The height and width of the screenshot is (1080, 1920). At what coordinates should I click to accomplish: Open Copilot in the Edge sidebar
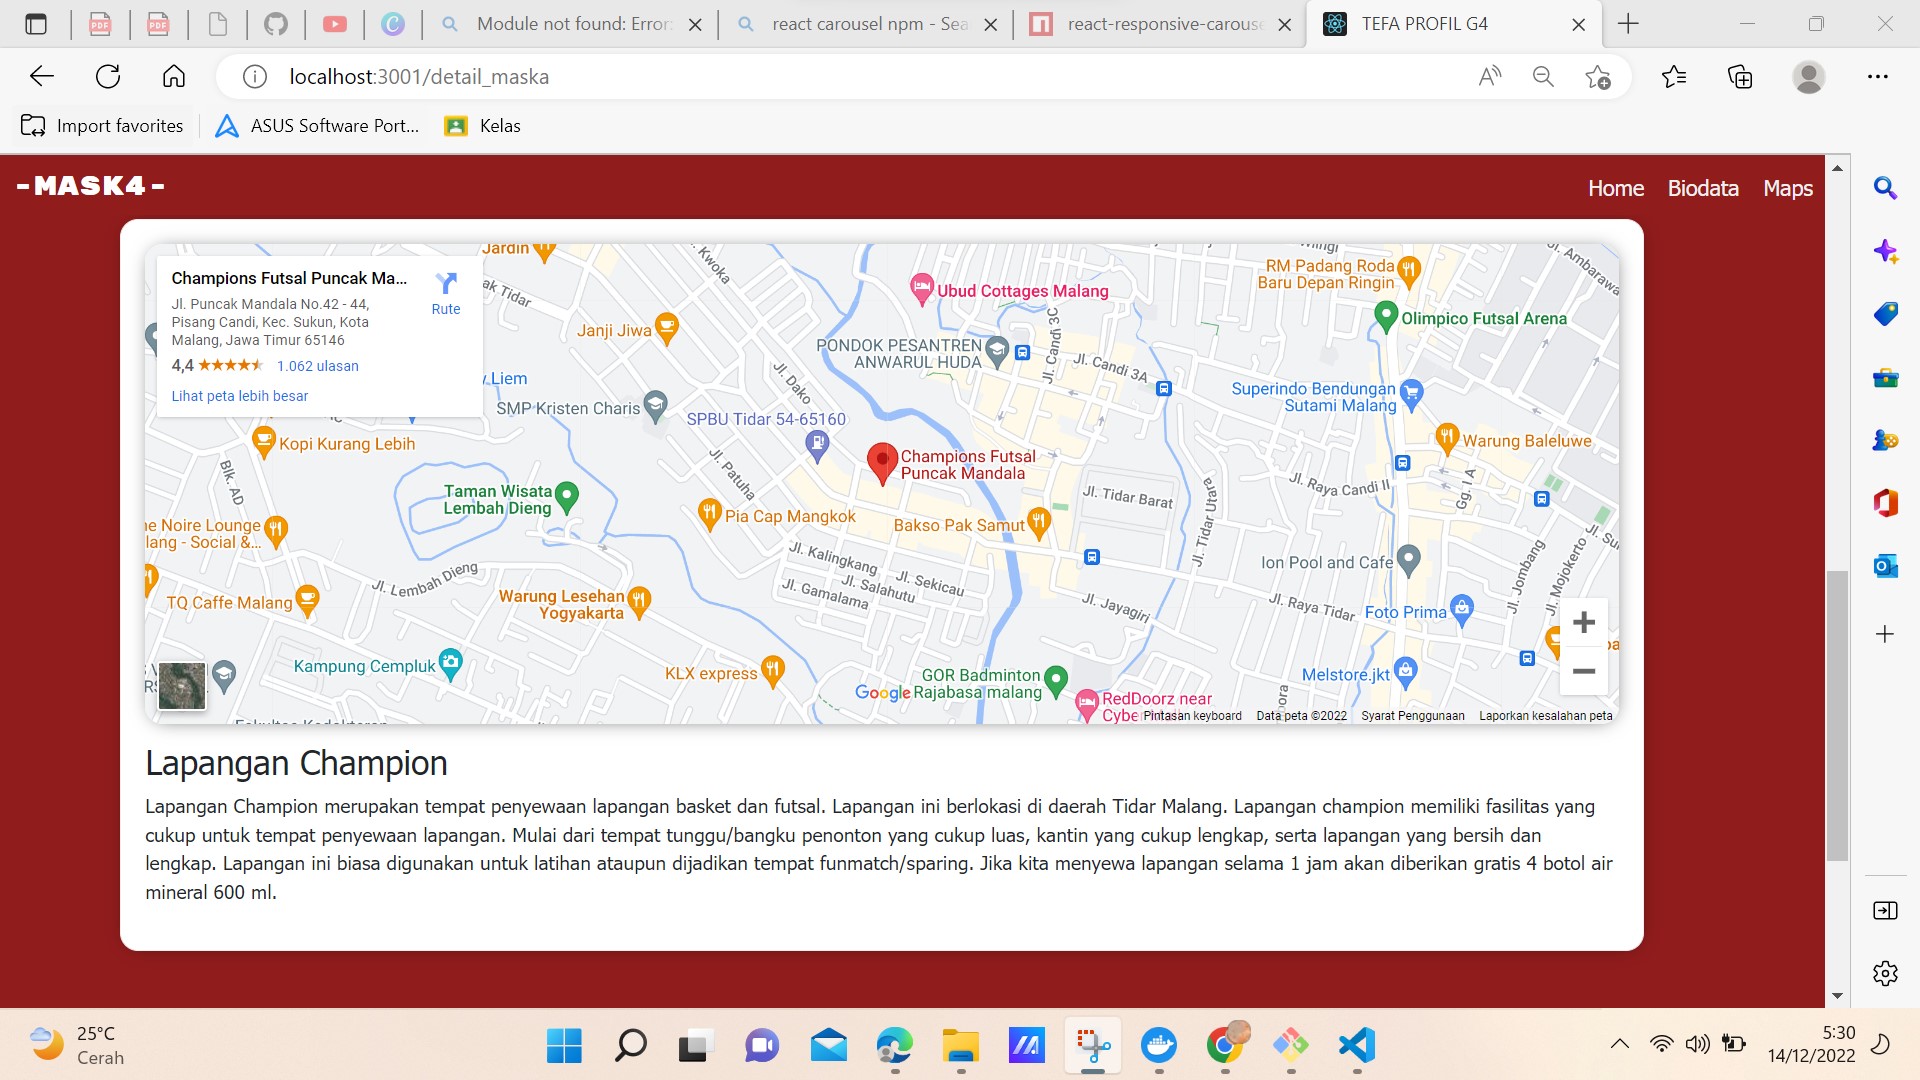coord(1886,251)
